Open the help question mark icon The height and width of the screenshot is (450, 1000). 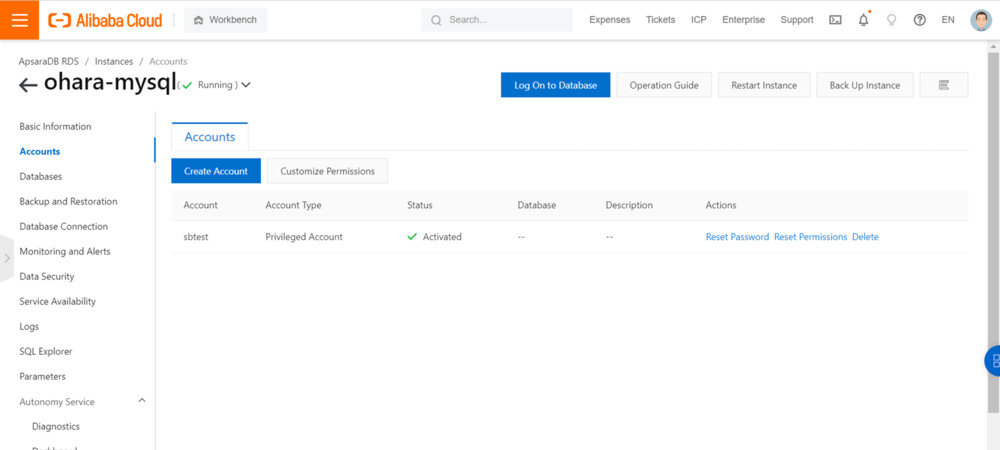[x=919, y=20]
